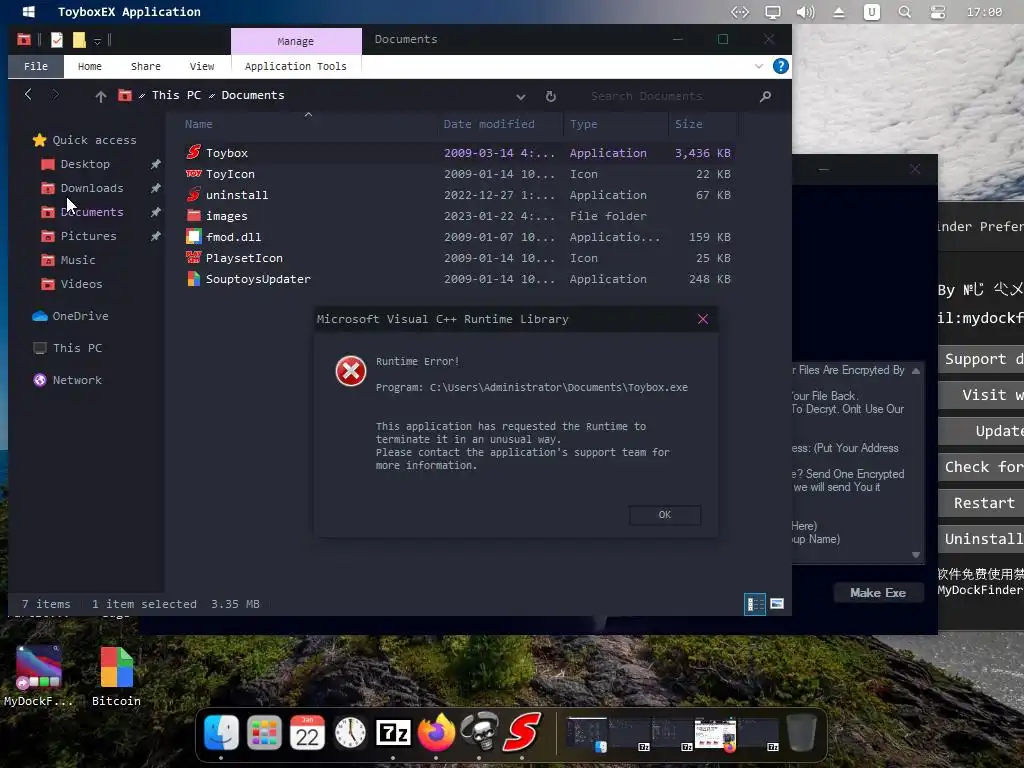
Task: Open the quick access toolbar customize arrow
Action: [x=97, y=41]
